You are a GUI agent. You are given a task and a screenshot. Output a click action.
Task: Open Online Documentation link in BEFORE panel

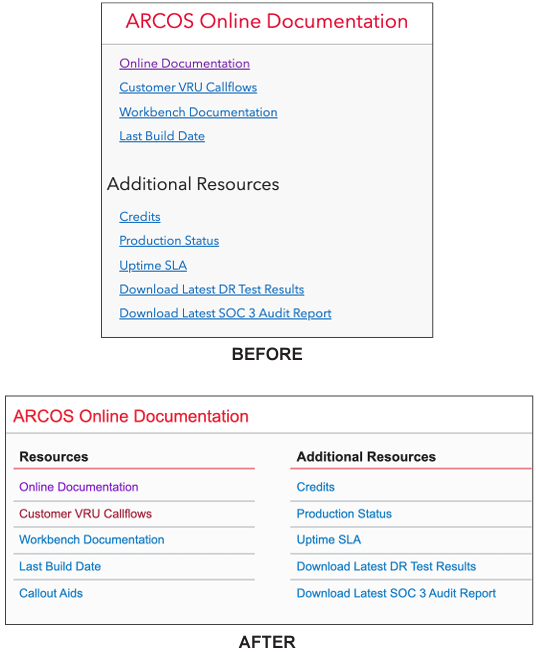point(184,64)
